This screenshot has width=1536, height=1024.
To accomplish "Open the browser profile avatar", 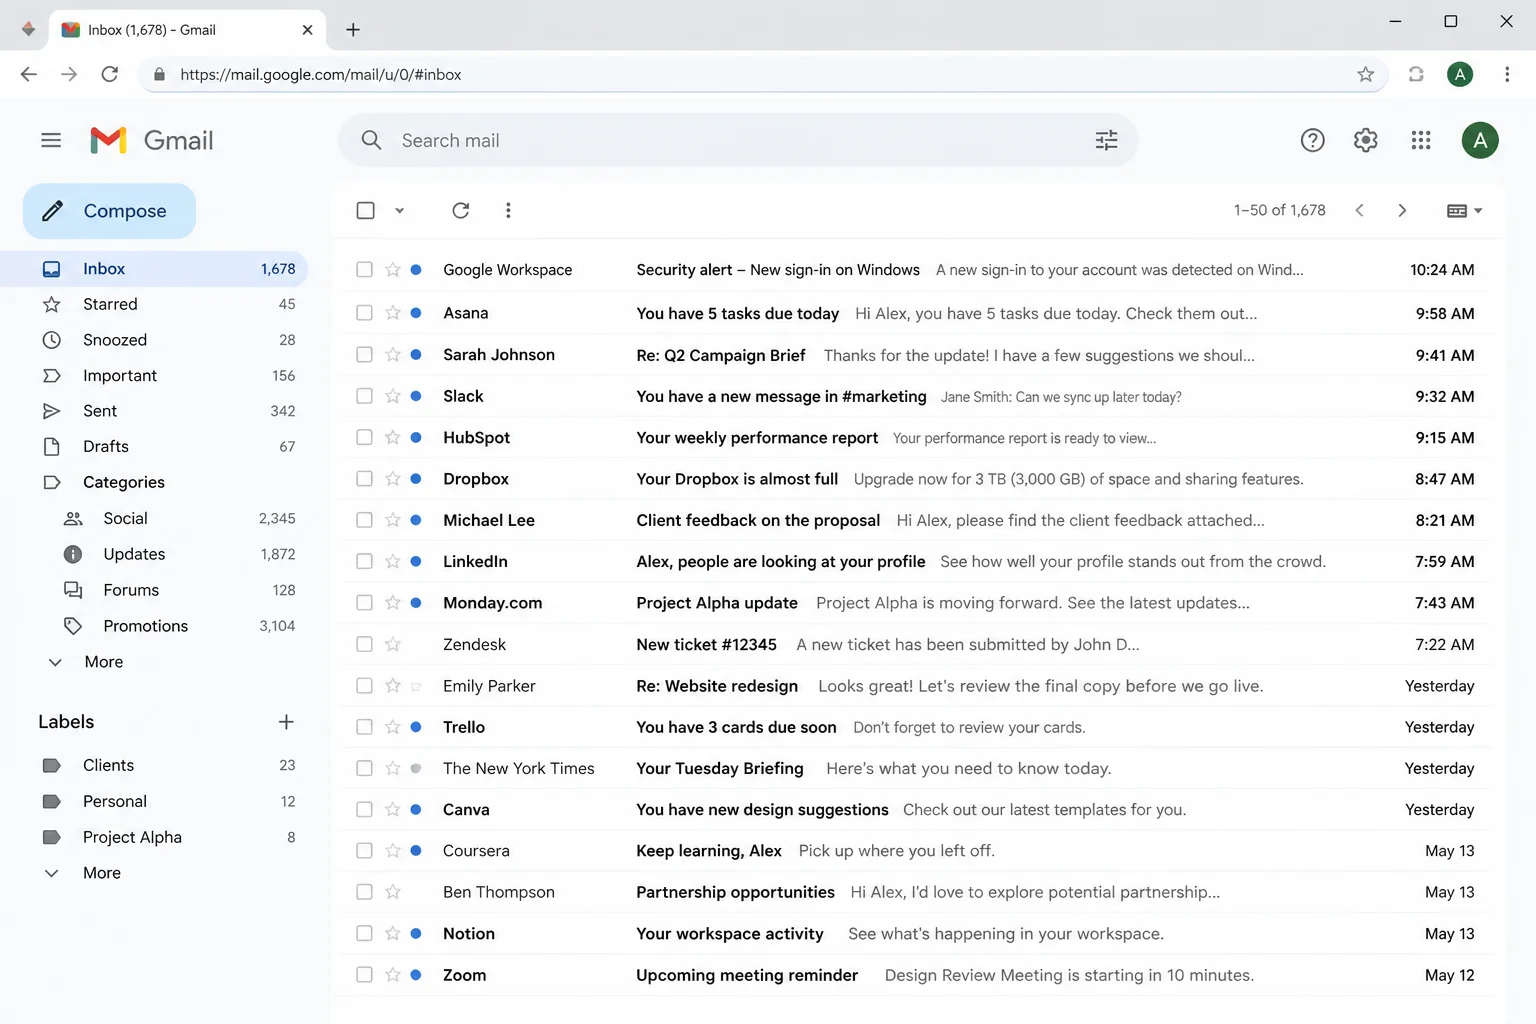I will pos(1460,74).
